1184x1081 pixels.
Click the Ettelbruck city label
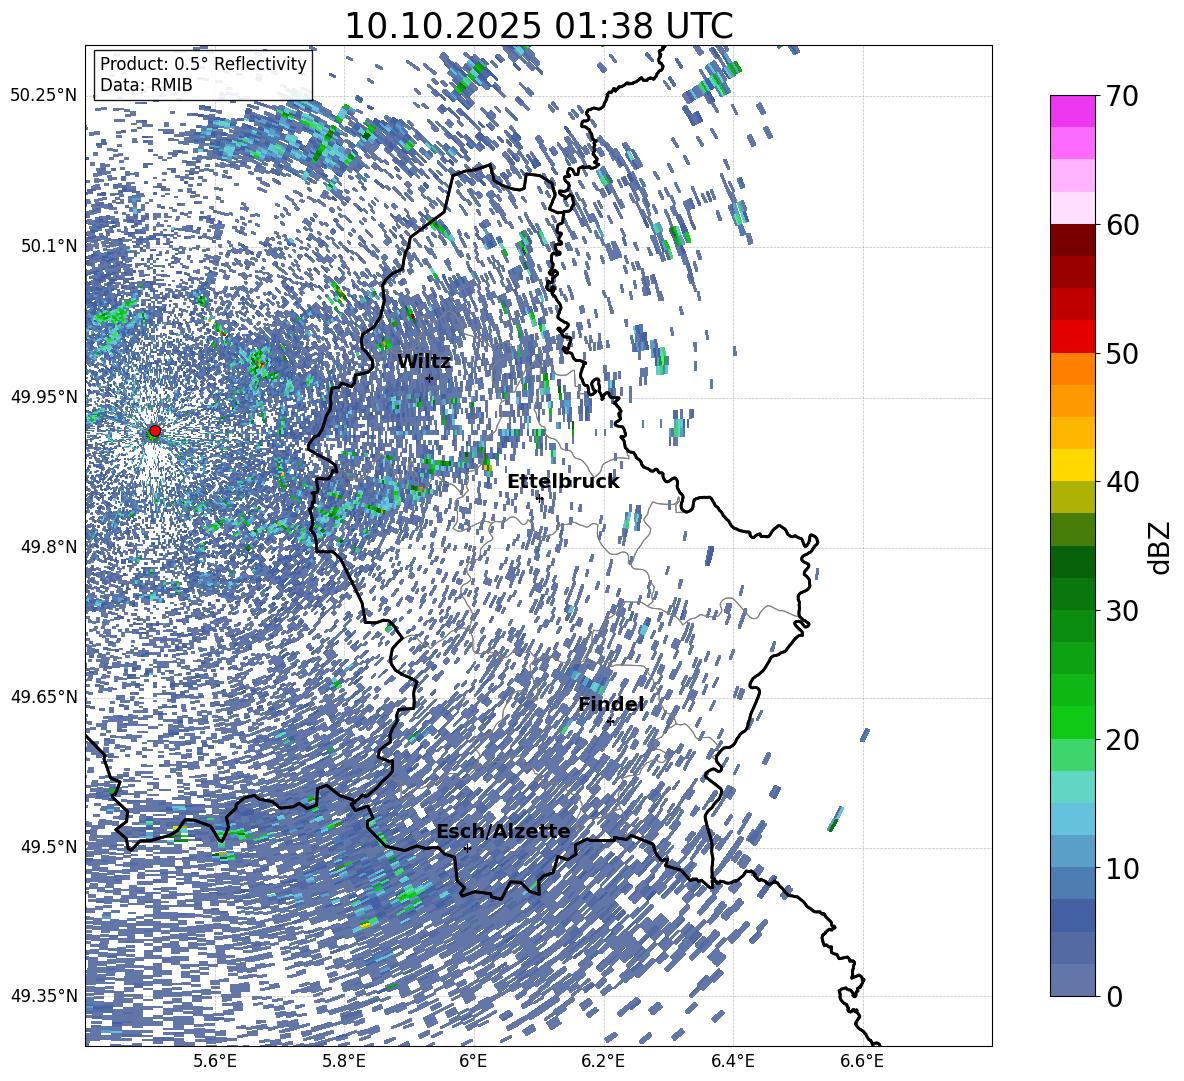(563, 482)
